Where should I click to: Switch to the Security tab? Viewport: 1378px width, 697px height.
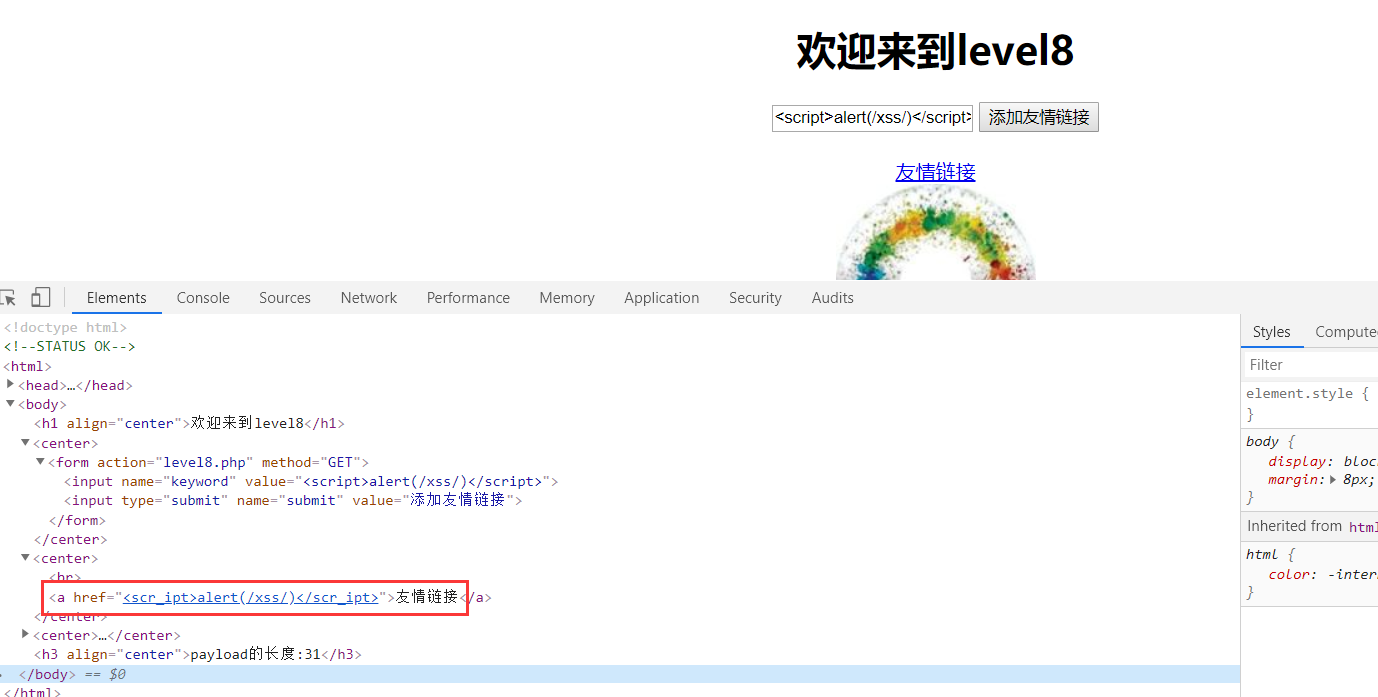click(755, 298)
